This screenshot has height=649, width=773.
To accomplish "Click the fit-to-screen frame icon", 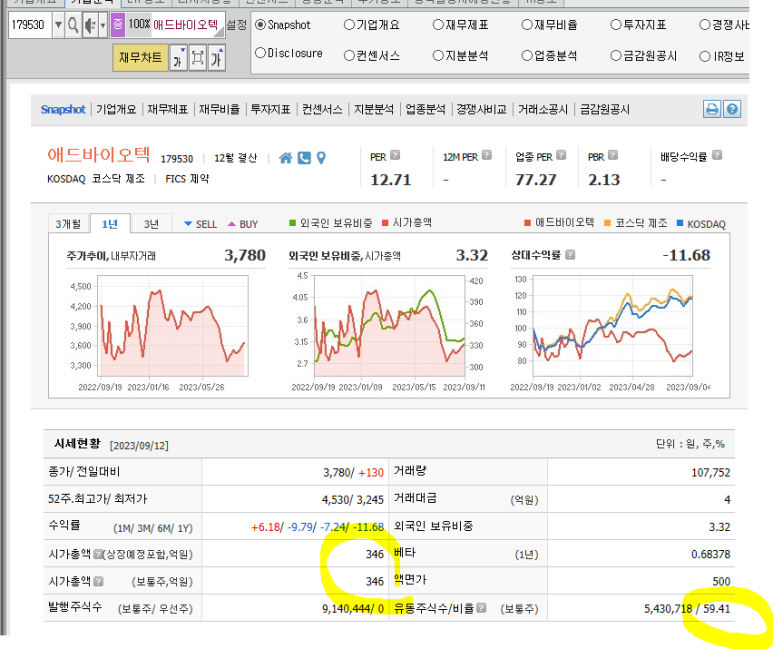I will pyautogui.click(x=198, y=58).
